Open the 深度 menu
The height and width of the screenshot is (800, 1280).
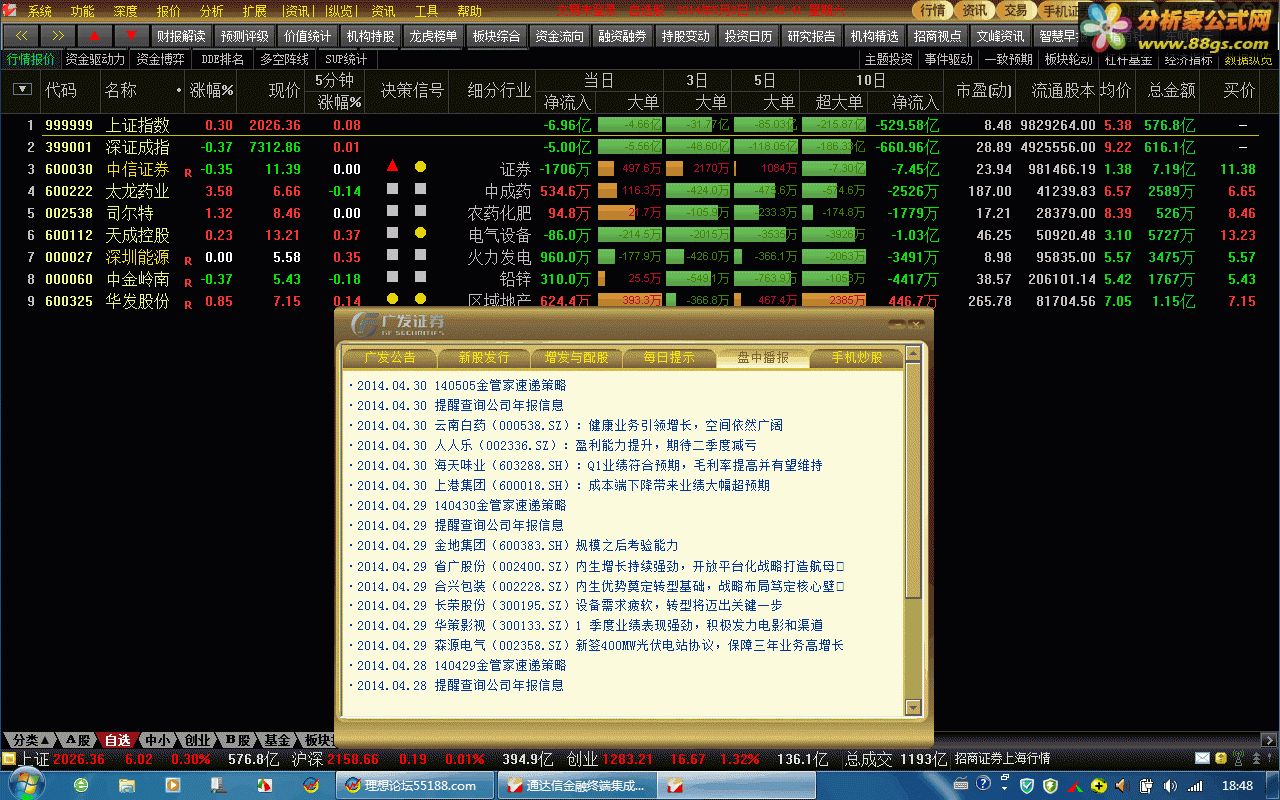[x=126, y=12]
